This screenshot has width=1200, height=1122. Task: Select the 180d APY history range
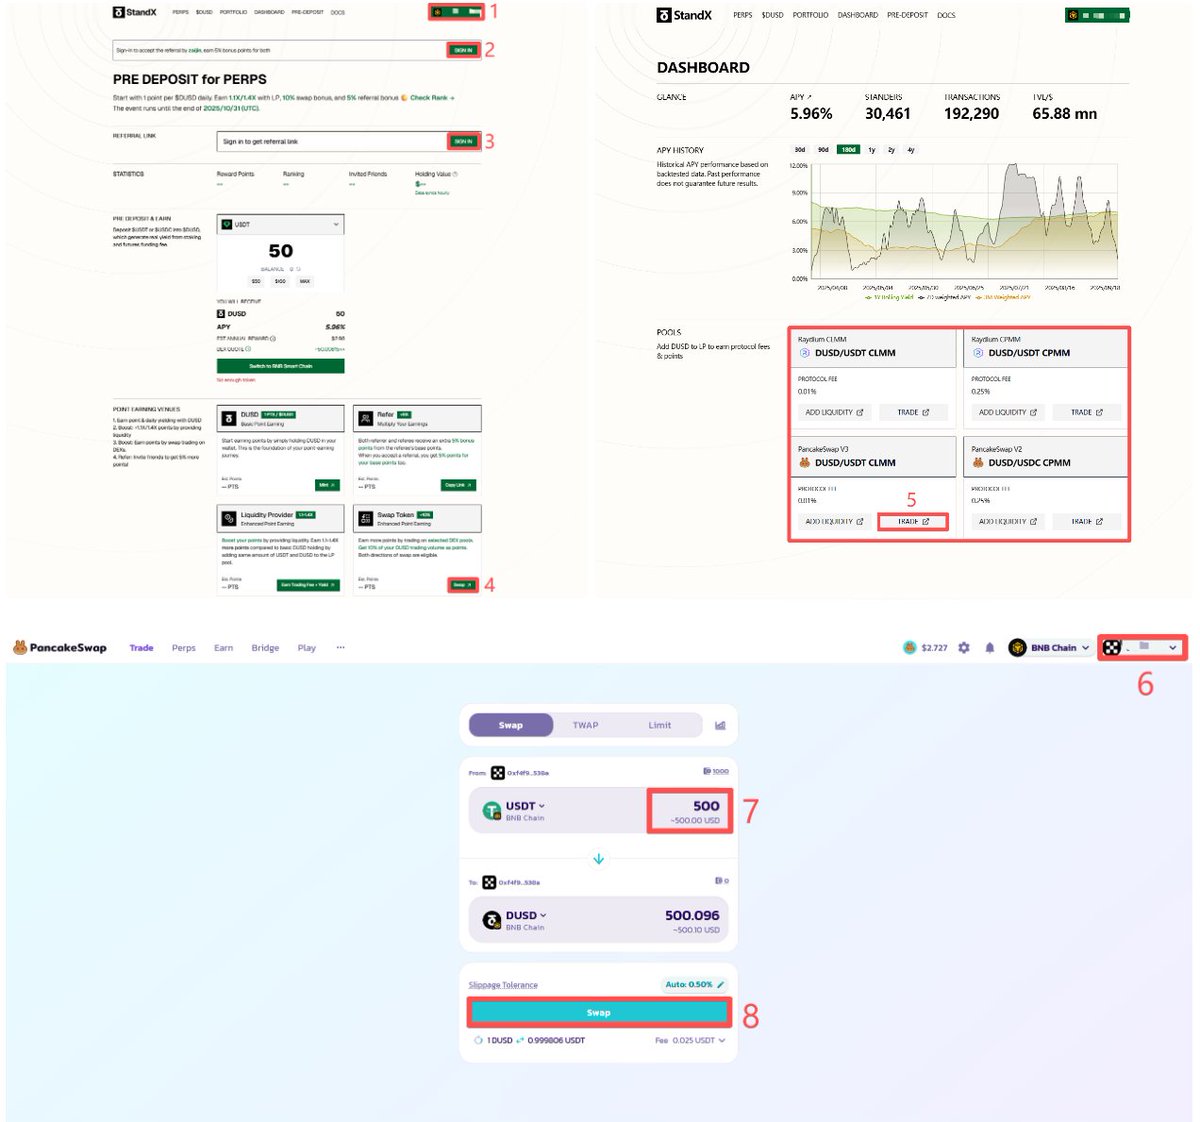848,150
